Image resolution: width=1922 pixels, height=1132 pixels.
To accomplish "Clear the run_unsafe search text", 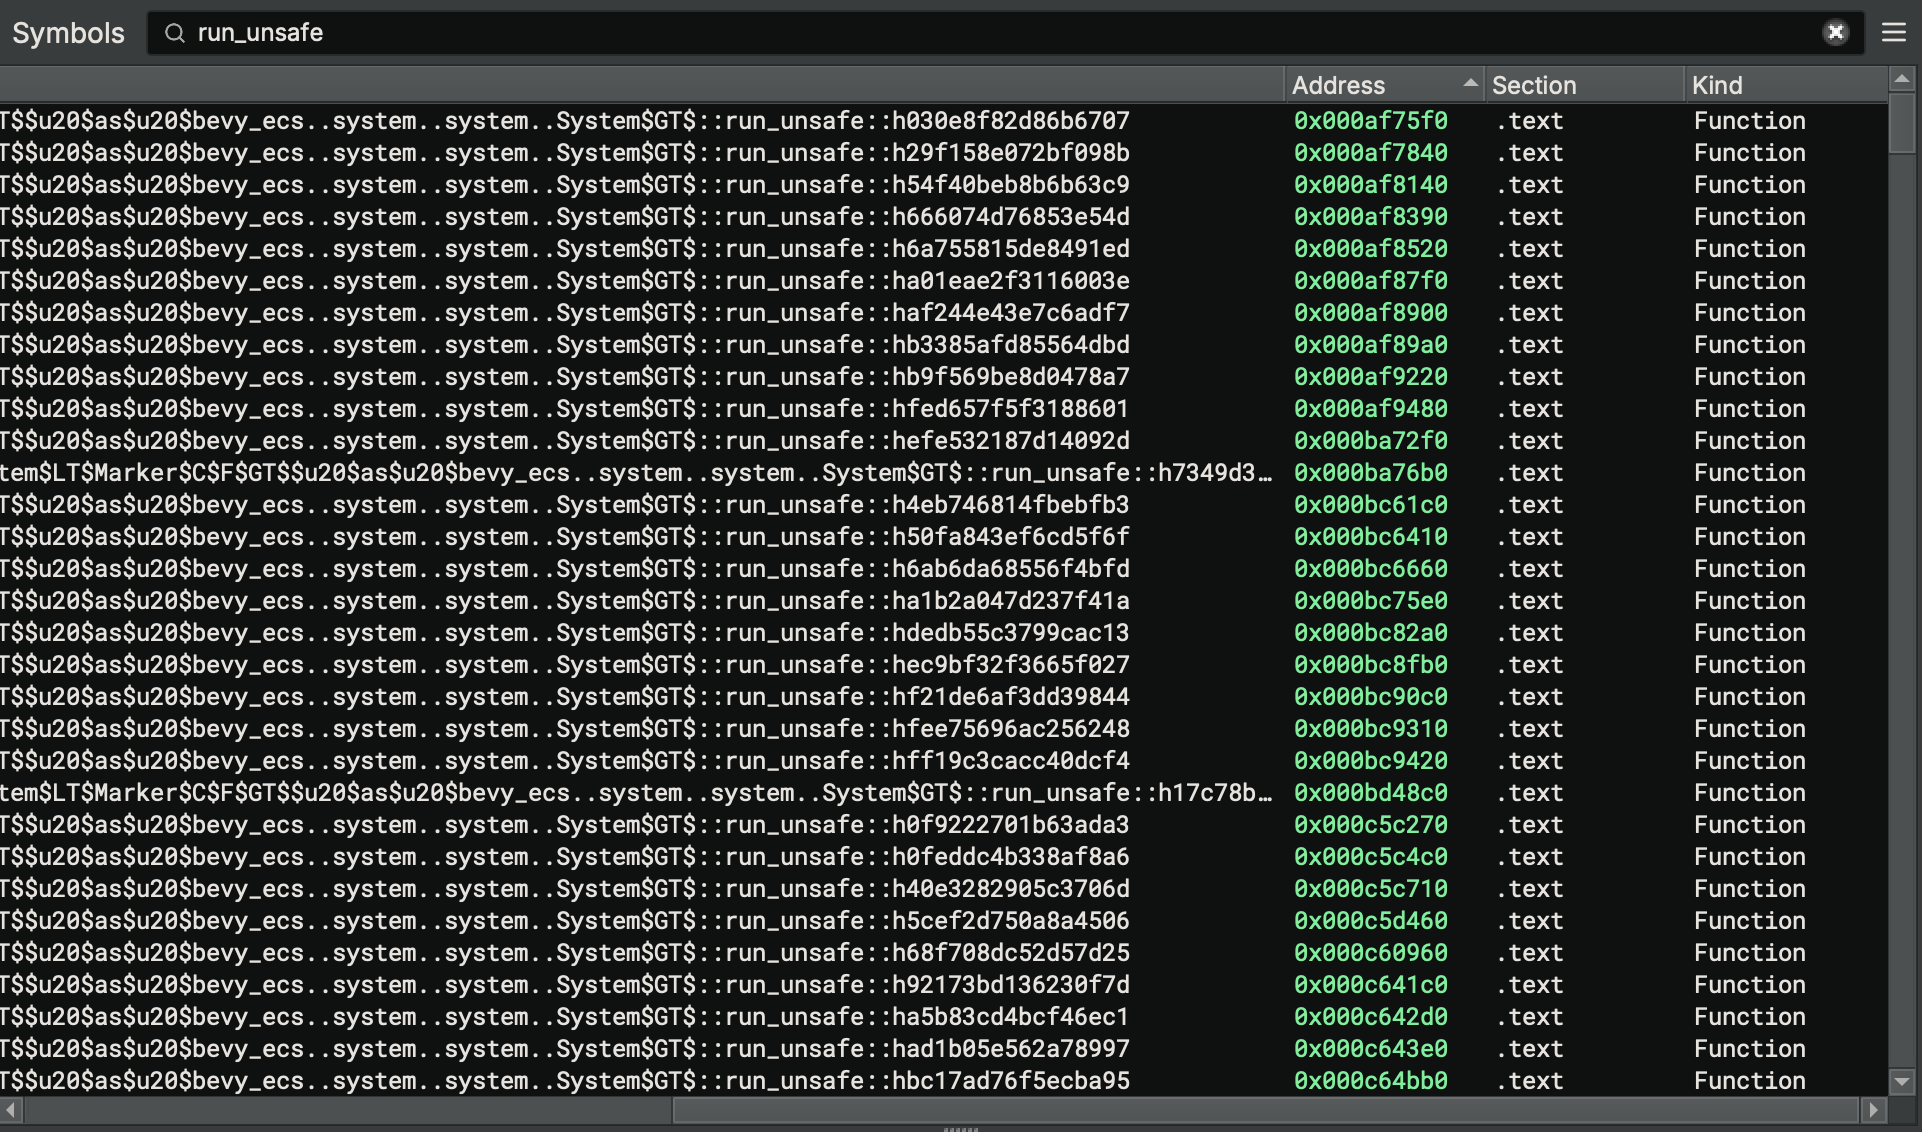I will click(x=1836, y=33).
